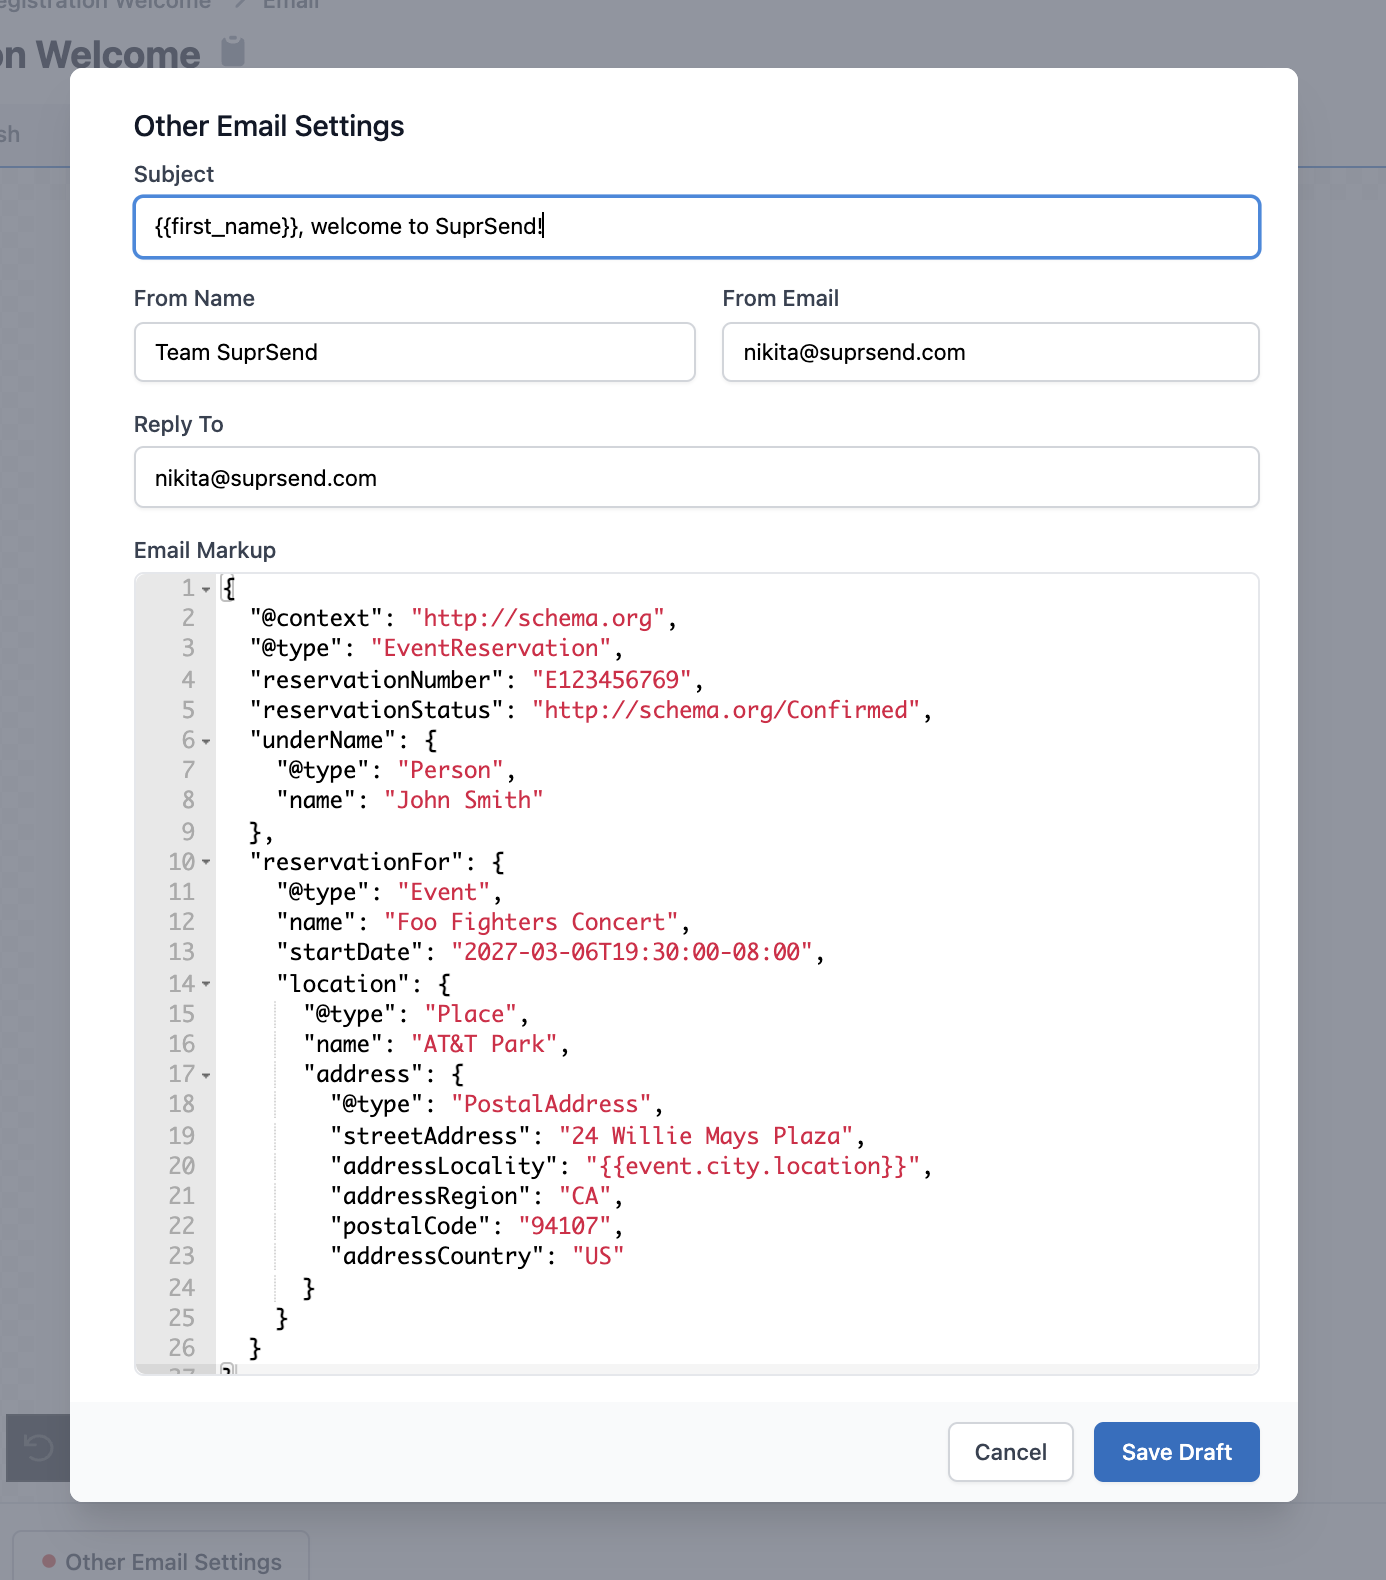Viewport: 1386px width, 1580px height.
Task: Click "http://schema.org" context value
Action: pyautogui.click(x=538, y=618)
